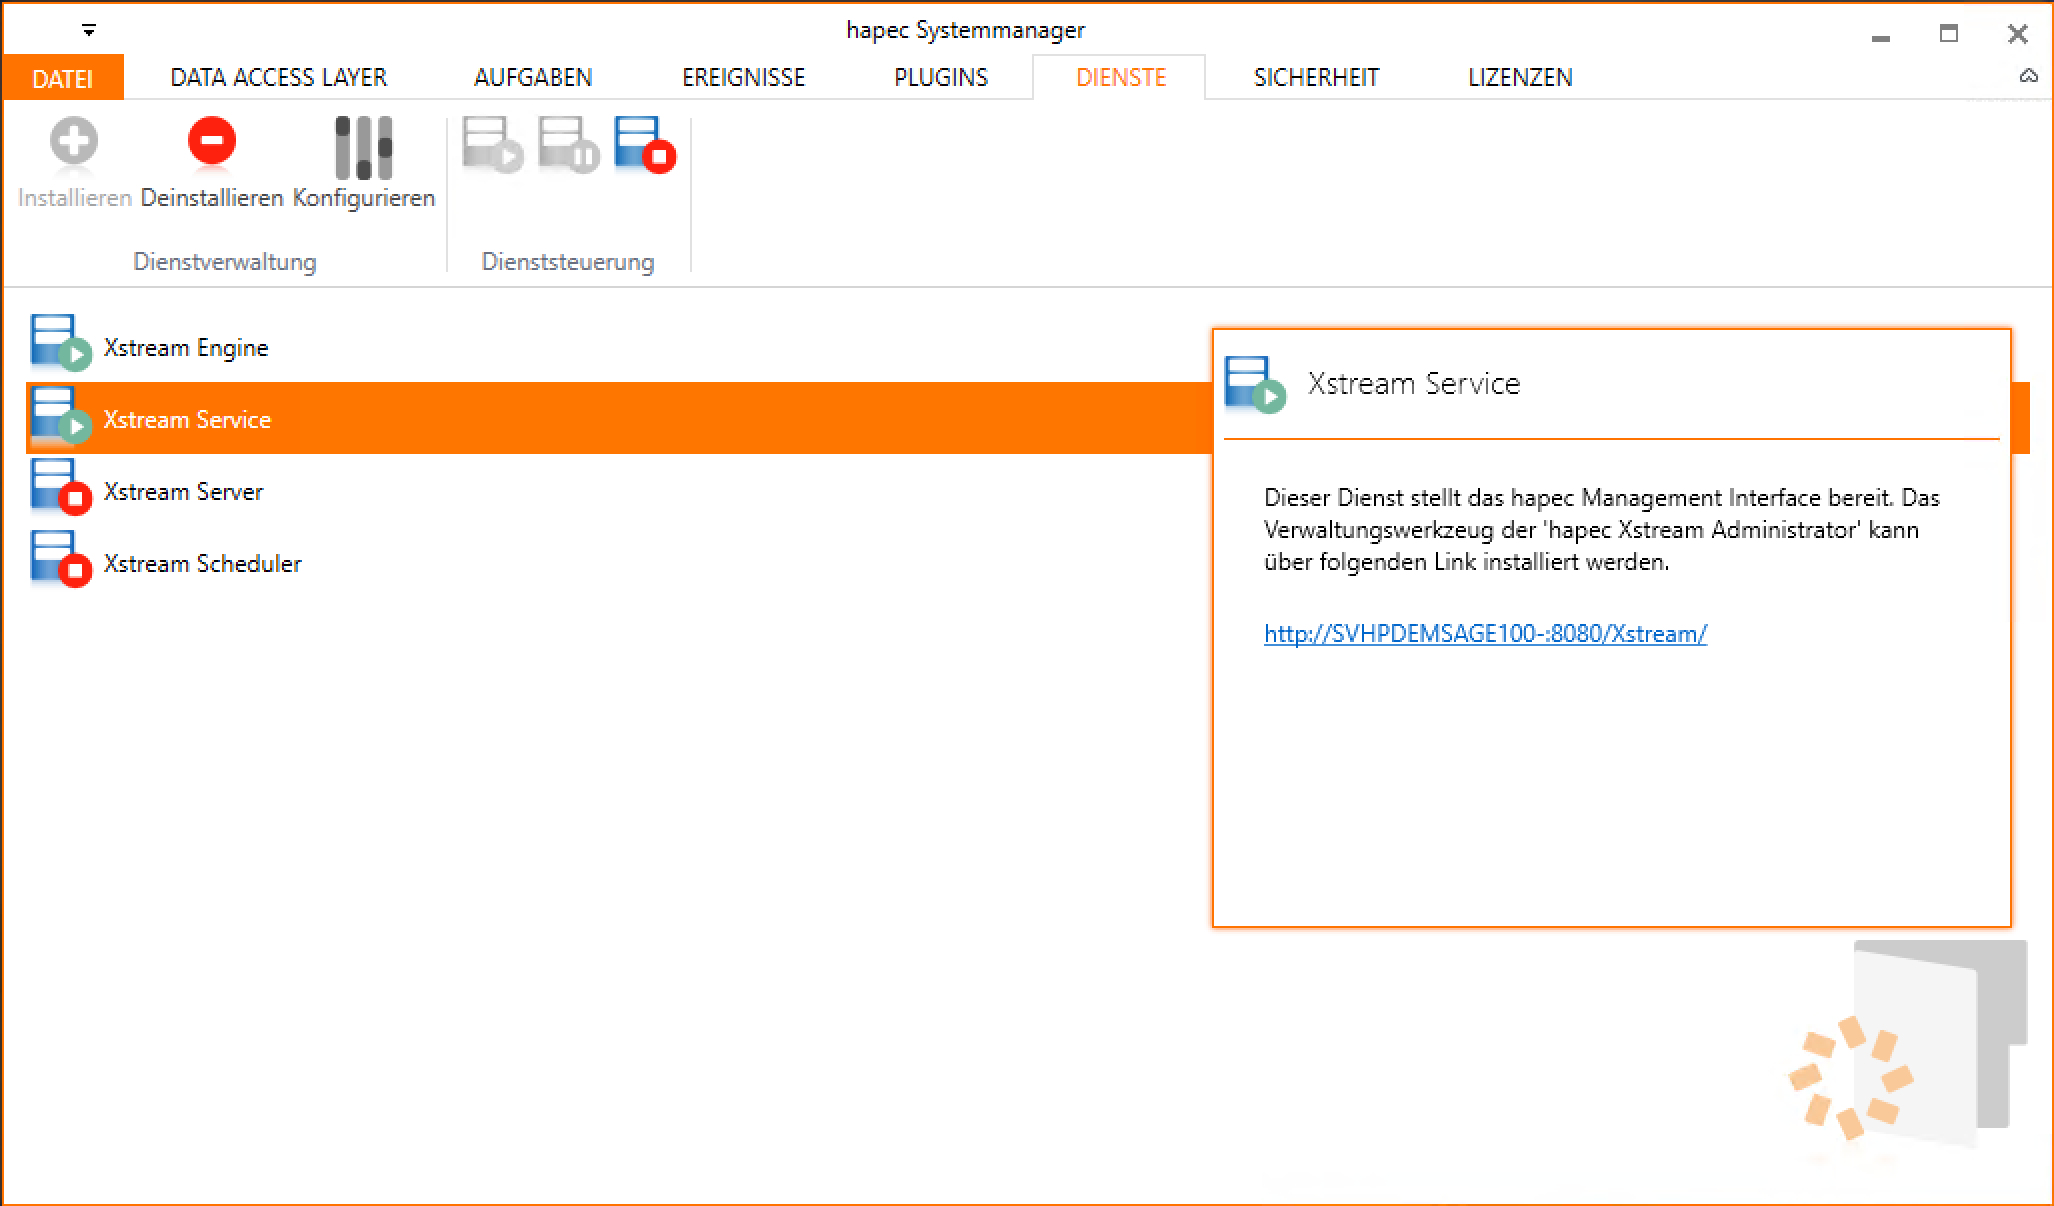Click the Xstream Server stopped-status icon

point(59,487)
